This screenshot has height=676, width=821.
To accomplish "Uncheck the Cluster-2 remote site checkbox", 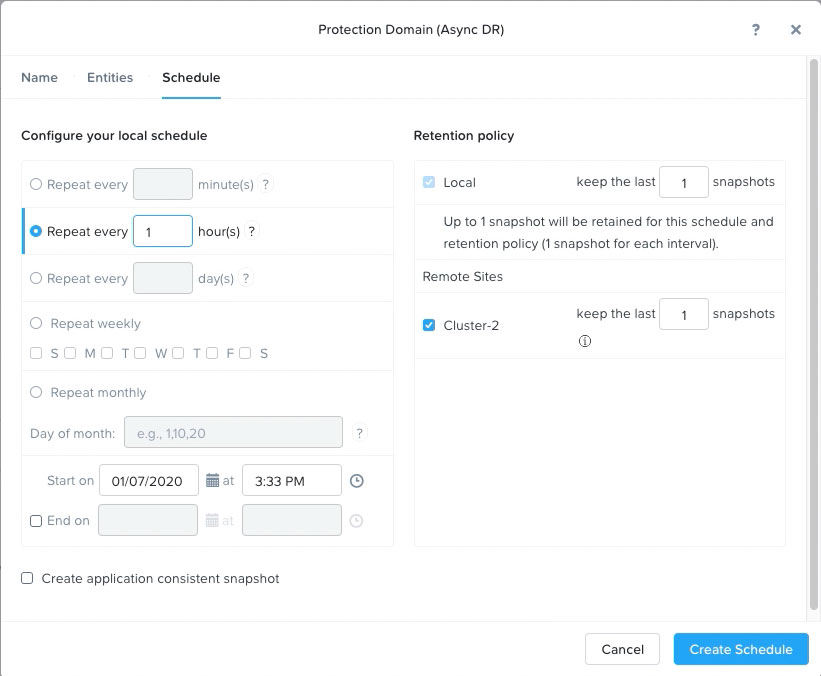I will (x=429, y=325).
